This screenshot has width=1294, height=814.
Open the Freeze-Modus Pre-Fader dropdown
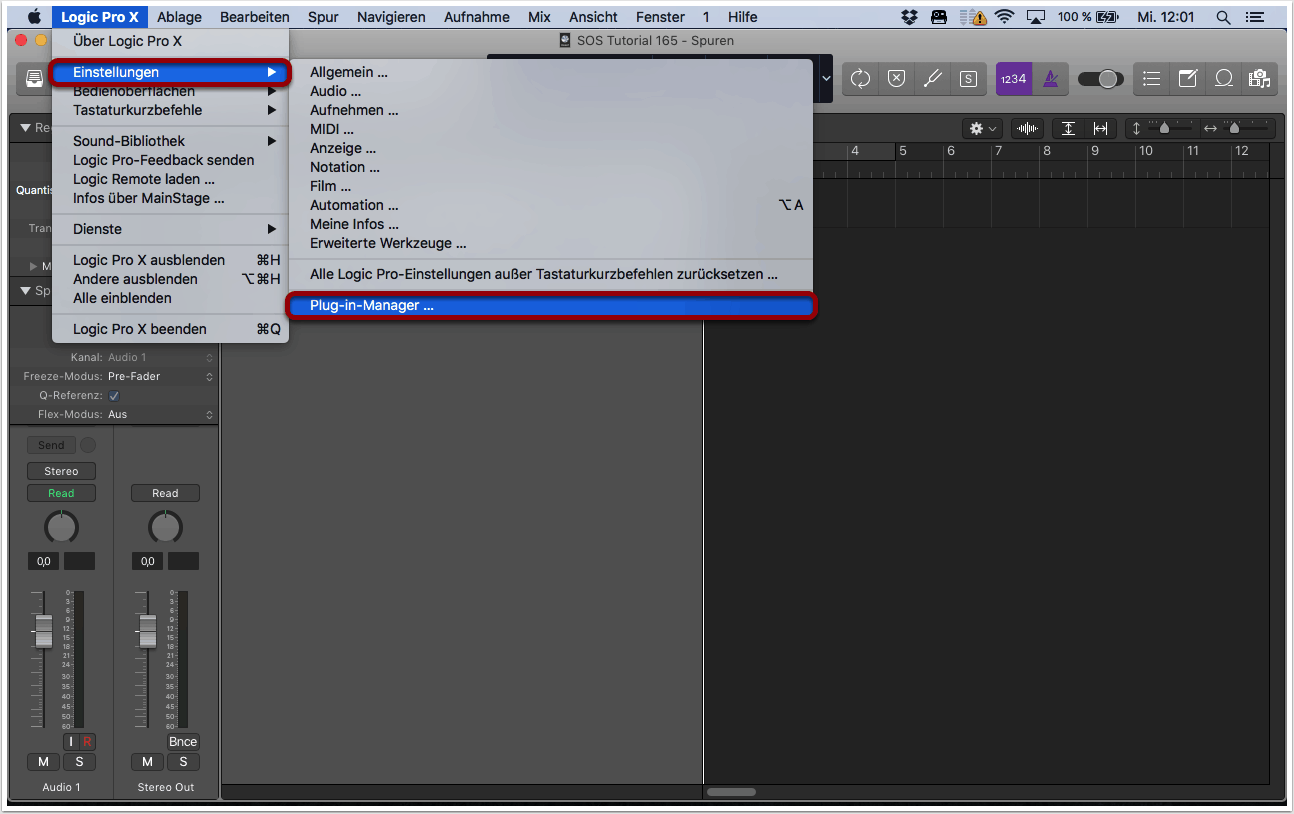(160, 377)
